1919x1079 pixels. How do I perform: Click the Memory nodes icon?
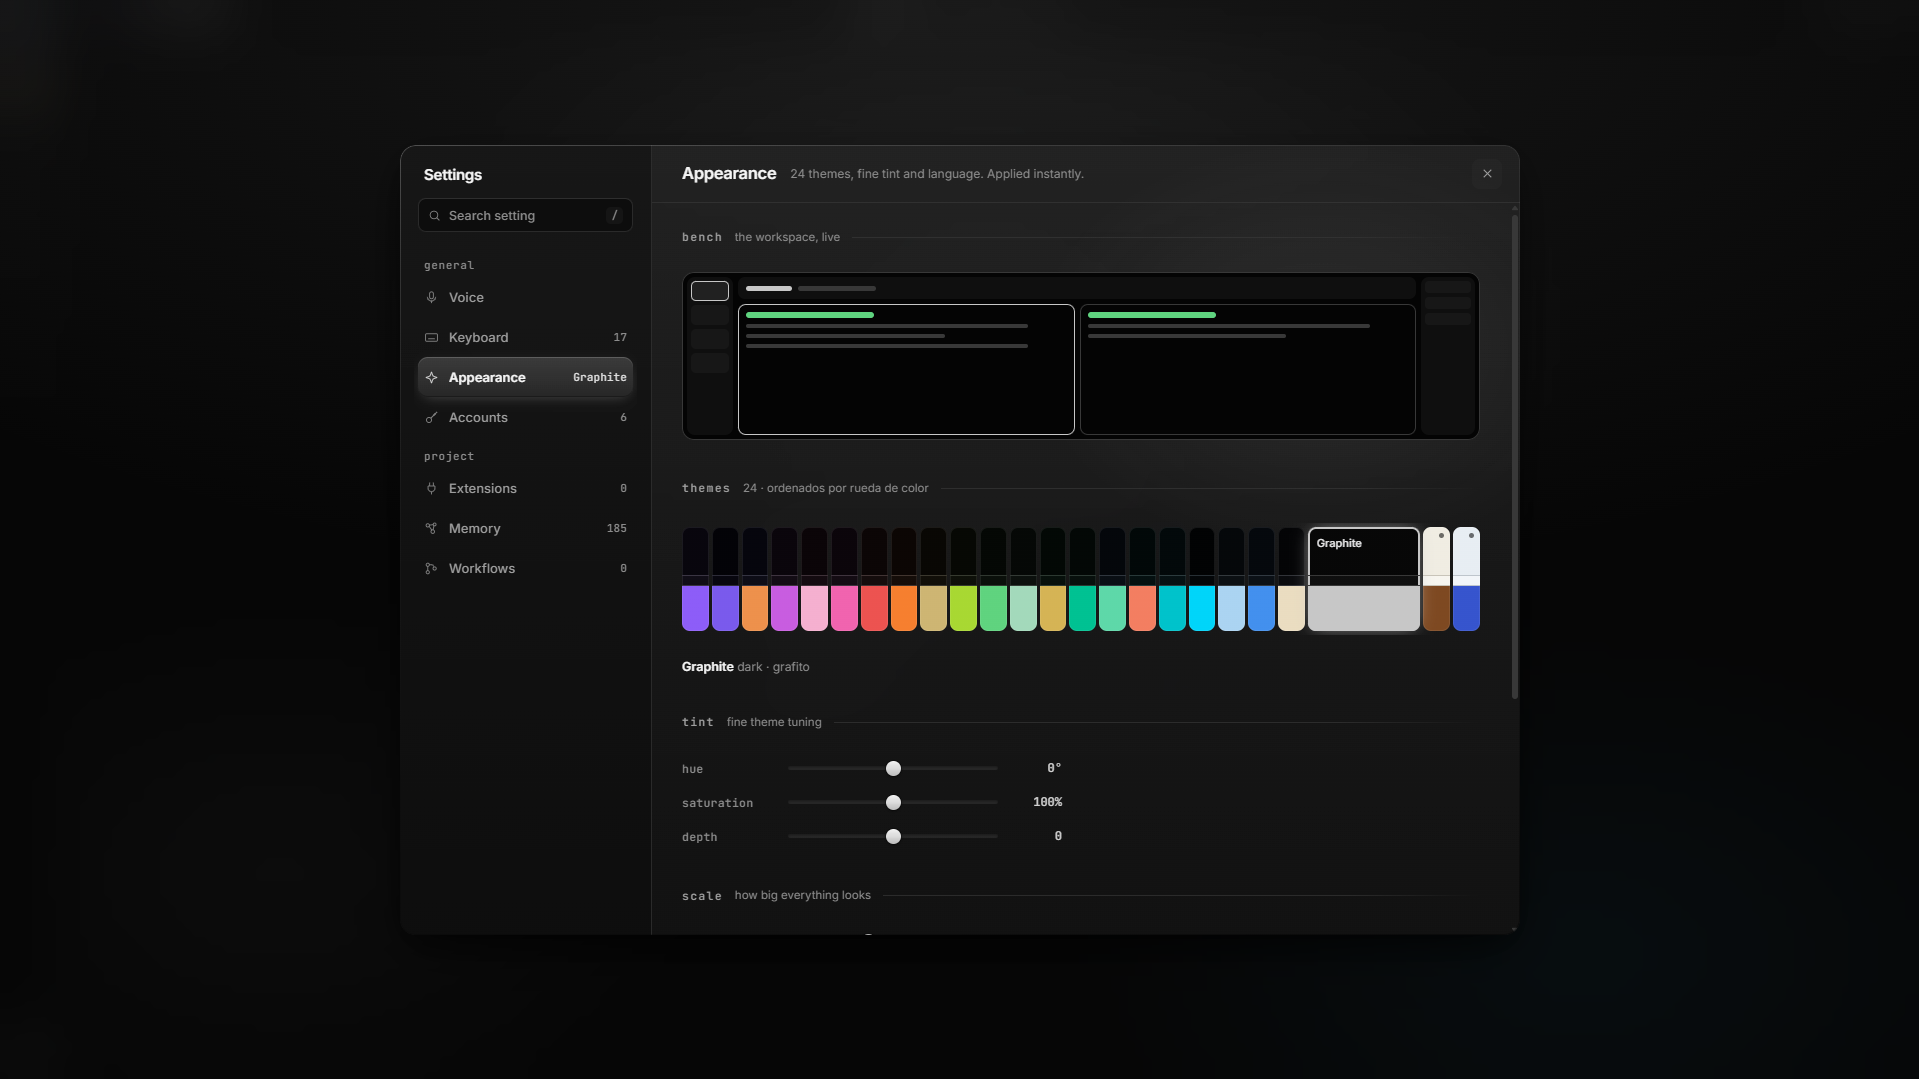[431, 528]
